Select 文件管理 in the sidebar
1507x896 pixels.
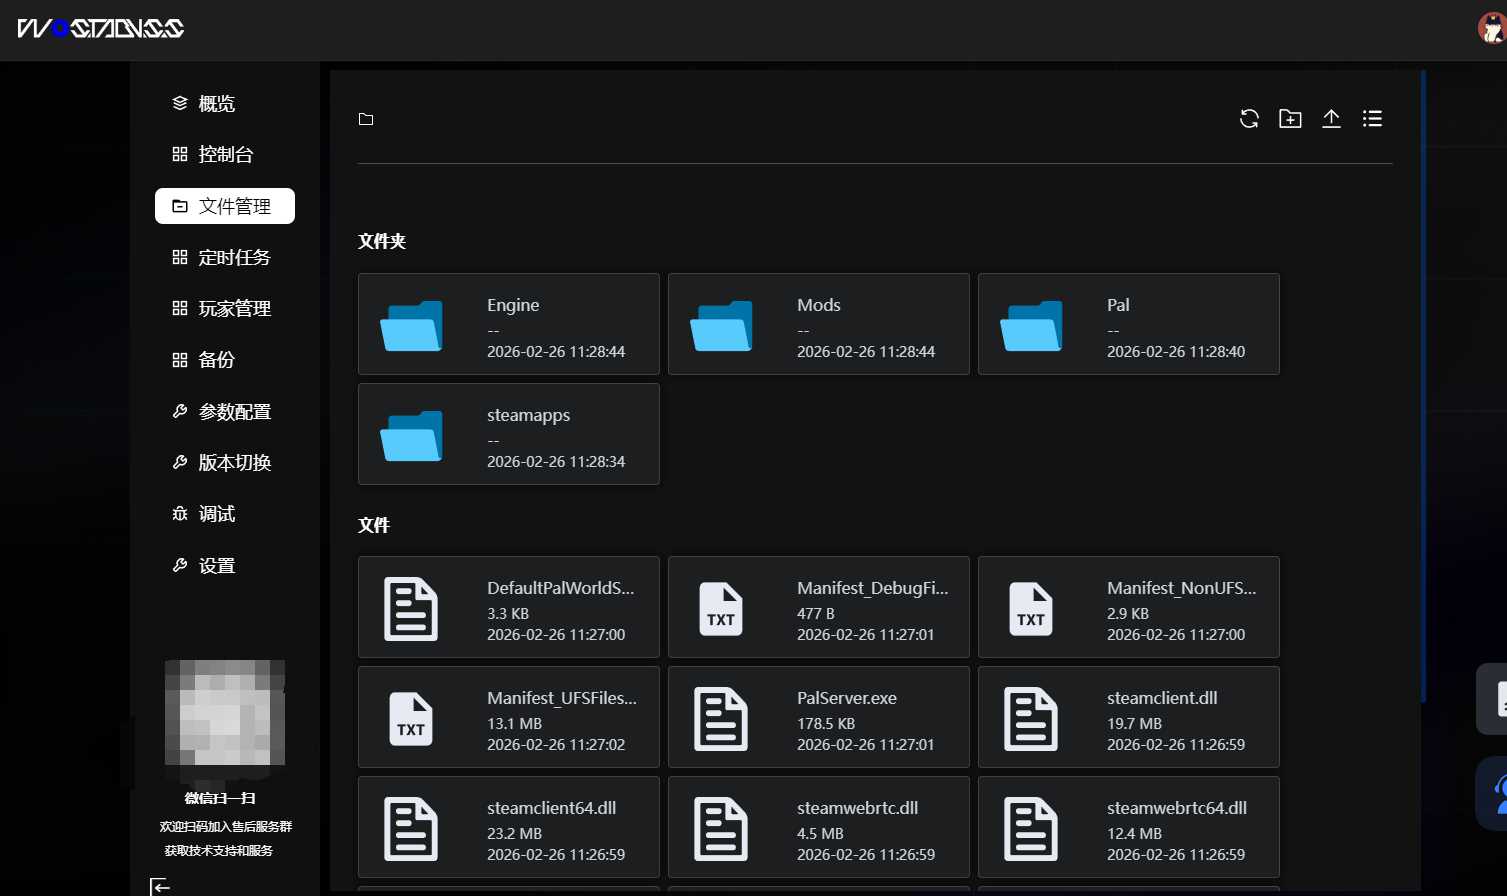(225, 206)
